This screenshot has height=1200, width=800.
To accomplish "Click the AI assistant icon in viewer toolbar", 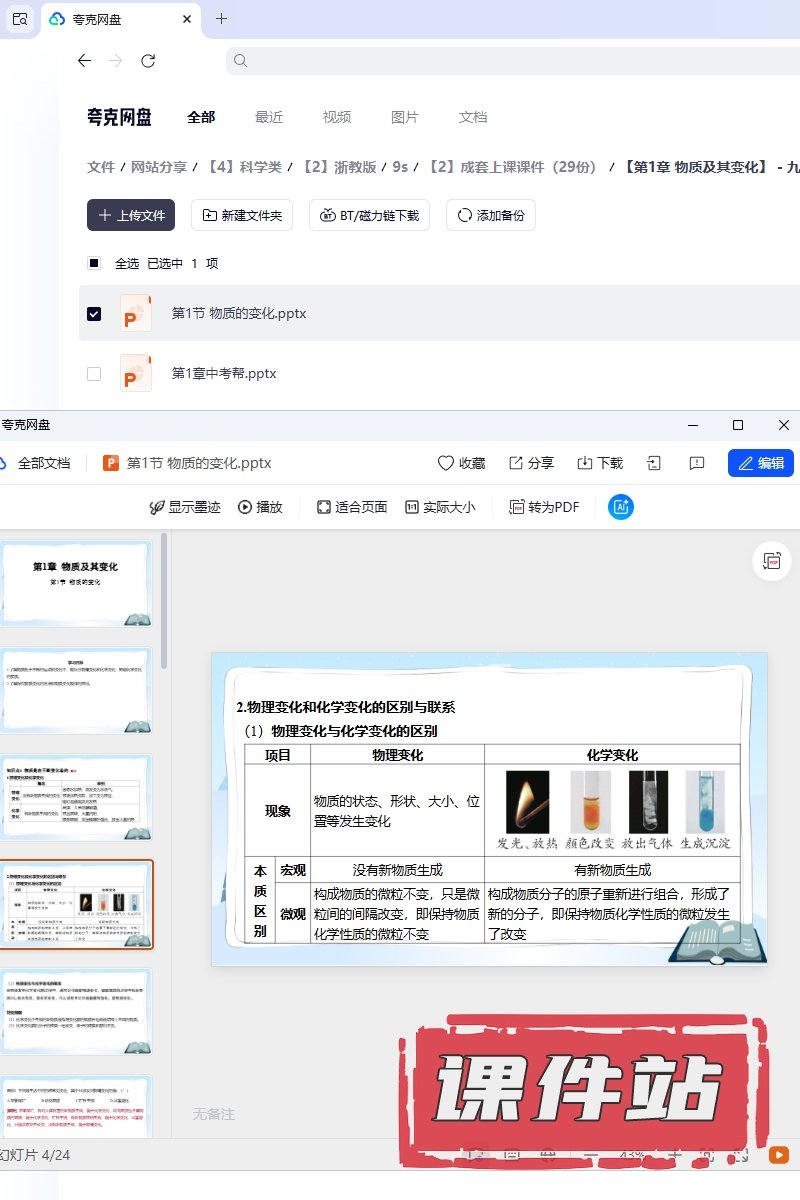I will pyautogui.click(x=621, y=507).
